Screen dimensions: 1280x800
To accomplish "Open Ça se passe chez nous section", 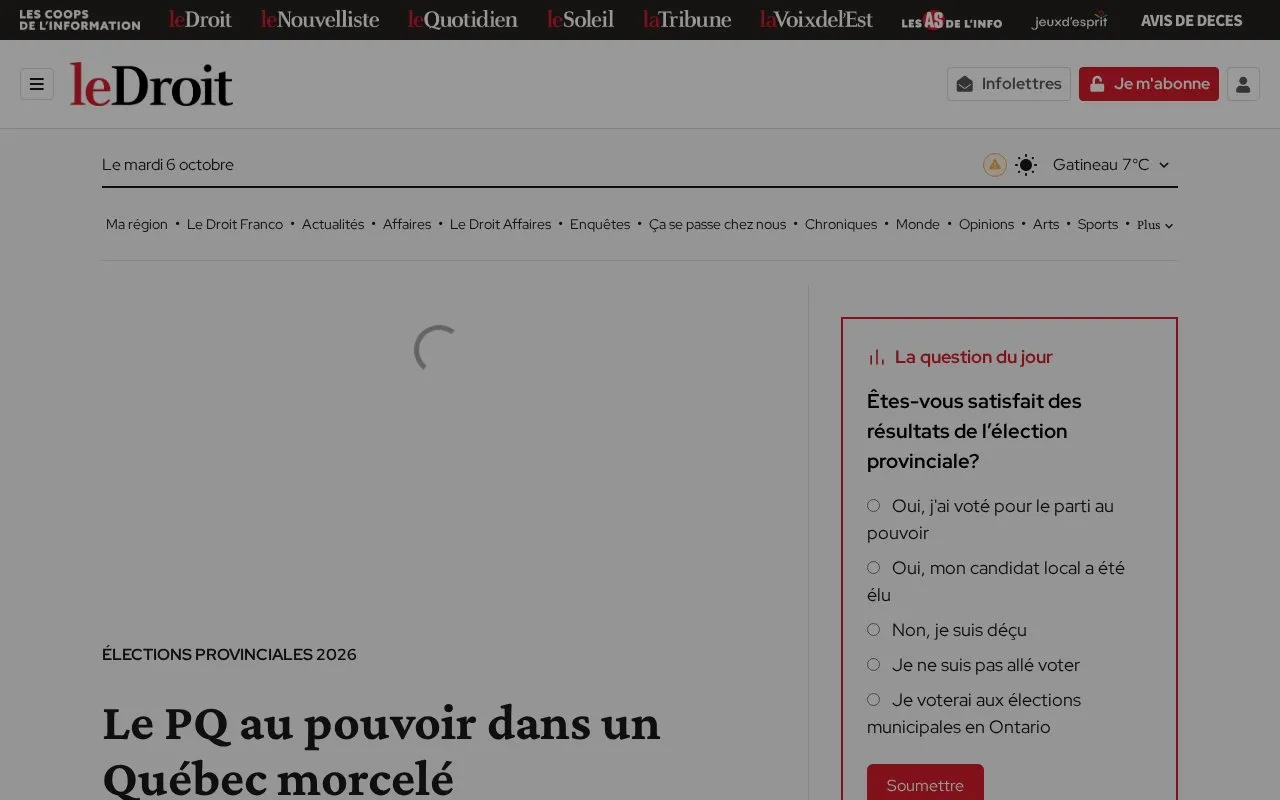I will coord(717,225).
